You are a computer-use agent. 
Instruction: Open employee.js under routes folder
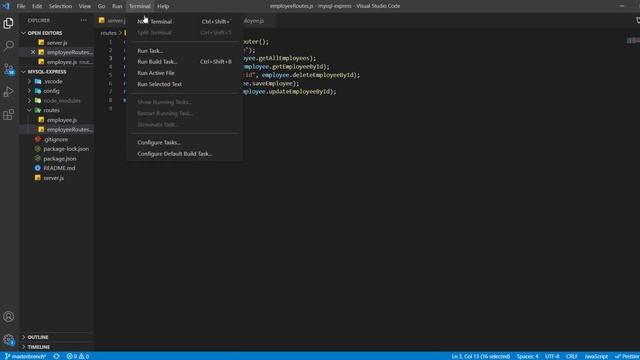pos(62,120)
